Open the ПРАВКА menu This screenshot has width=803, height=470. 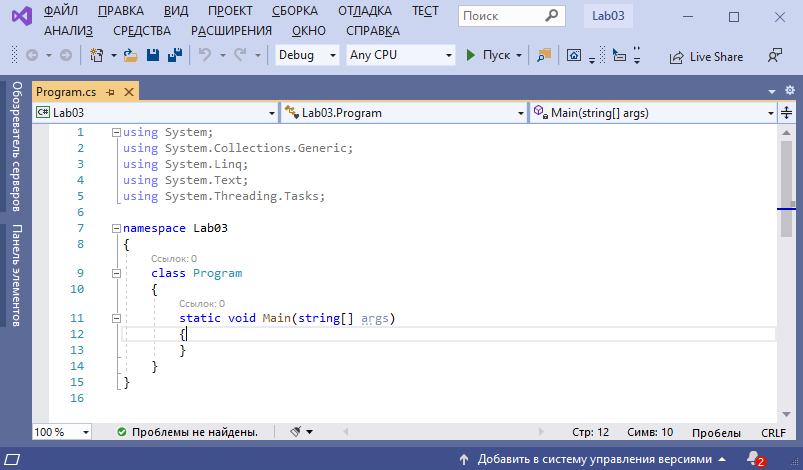tap(121, 11)
